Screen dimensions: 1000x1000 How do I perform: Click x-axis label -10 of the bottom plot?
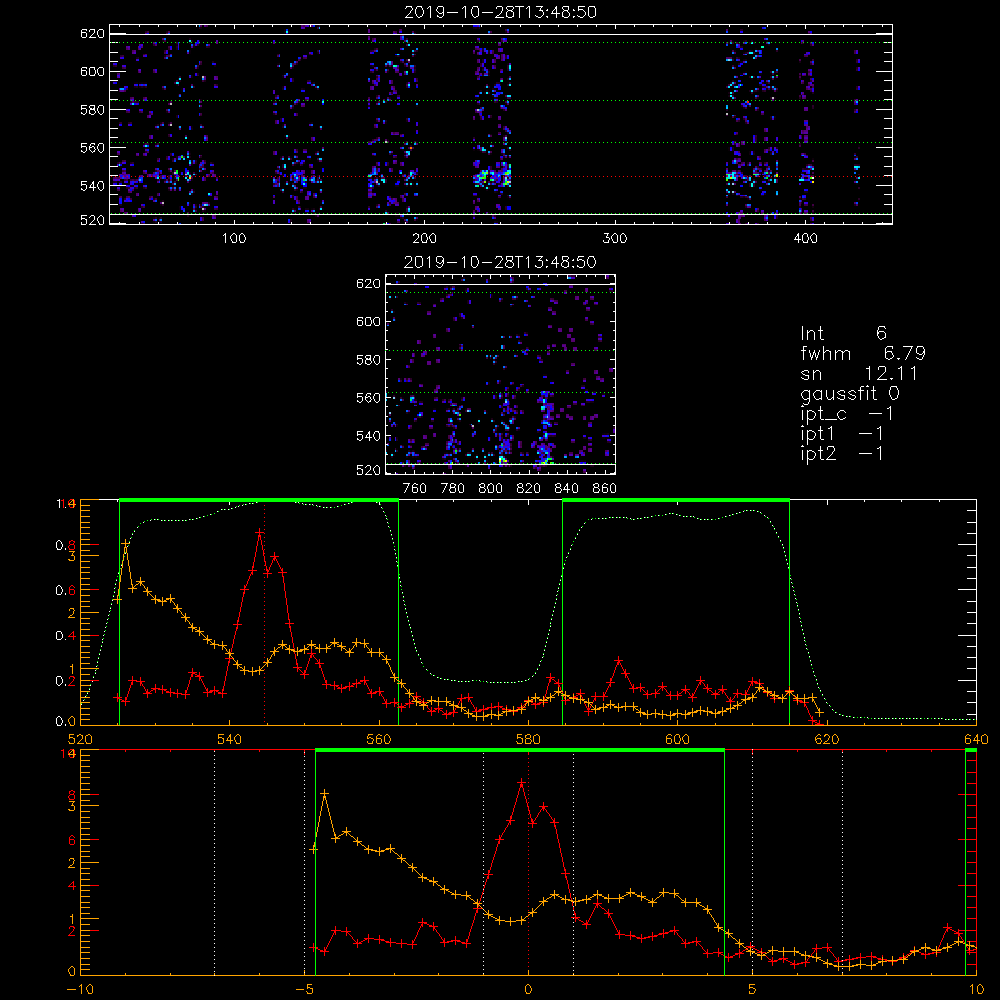point(80,990)
